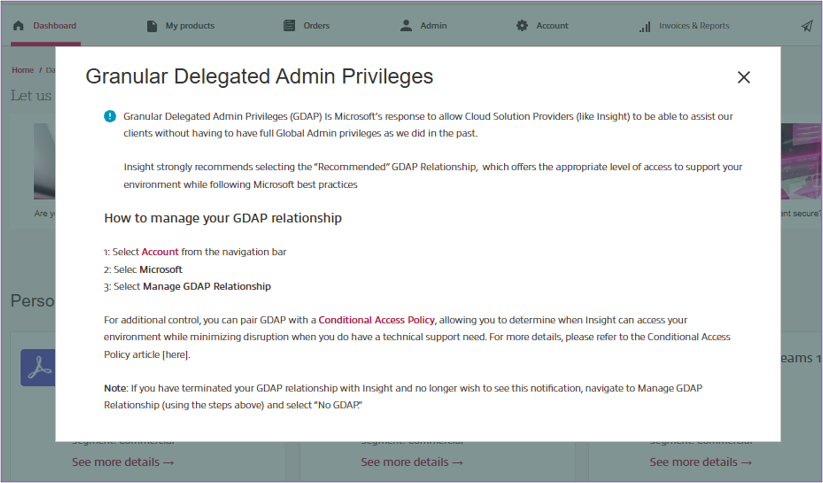The height and width of the screenshot is (483, 823).
Task: Open the Admin menu item
Action: (x=434, y=26)
